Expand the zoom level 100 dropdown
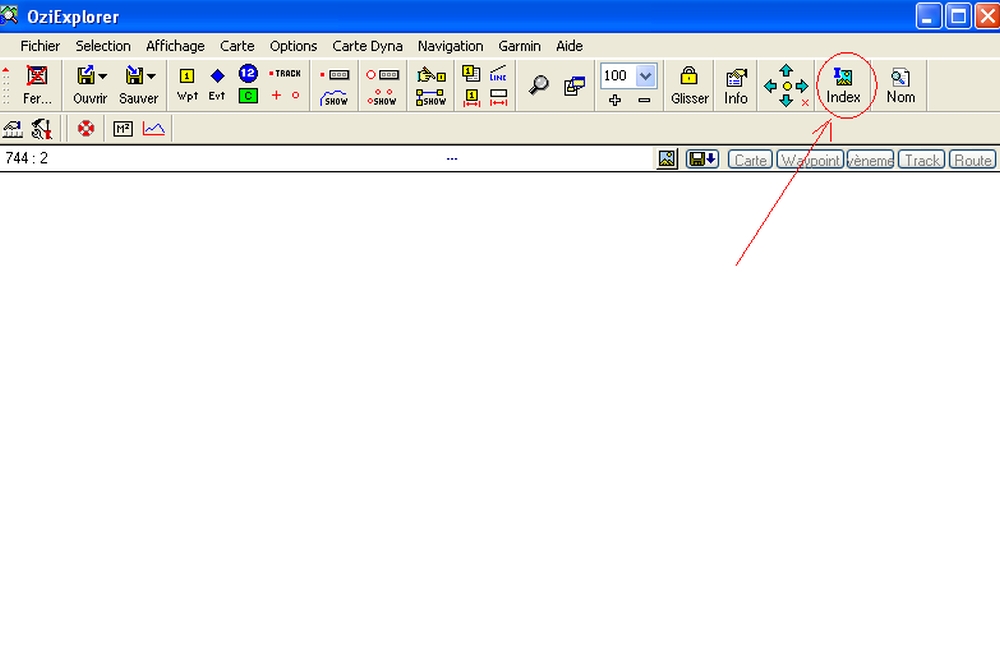This screenshot has height=668, width=1000. click(x=645, y=76)
